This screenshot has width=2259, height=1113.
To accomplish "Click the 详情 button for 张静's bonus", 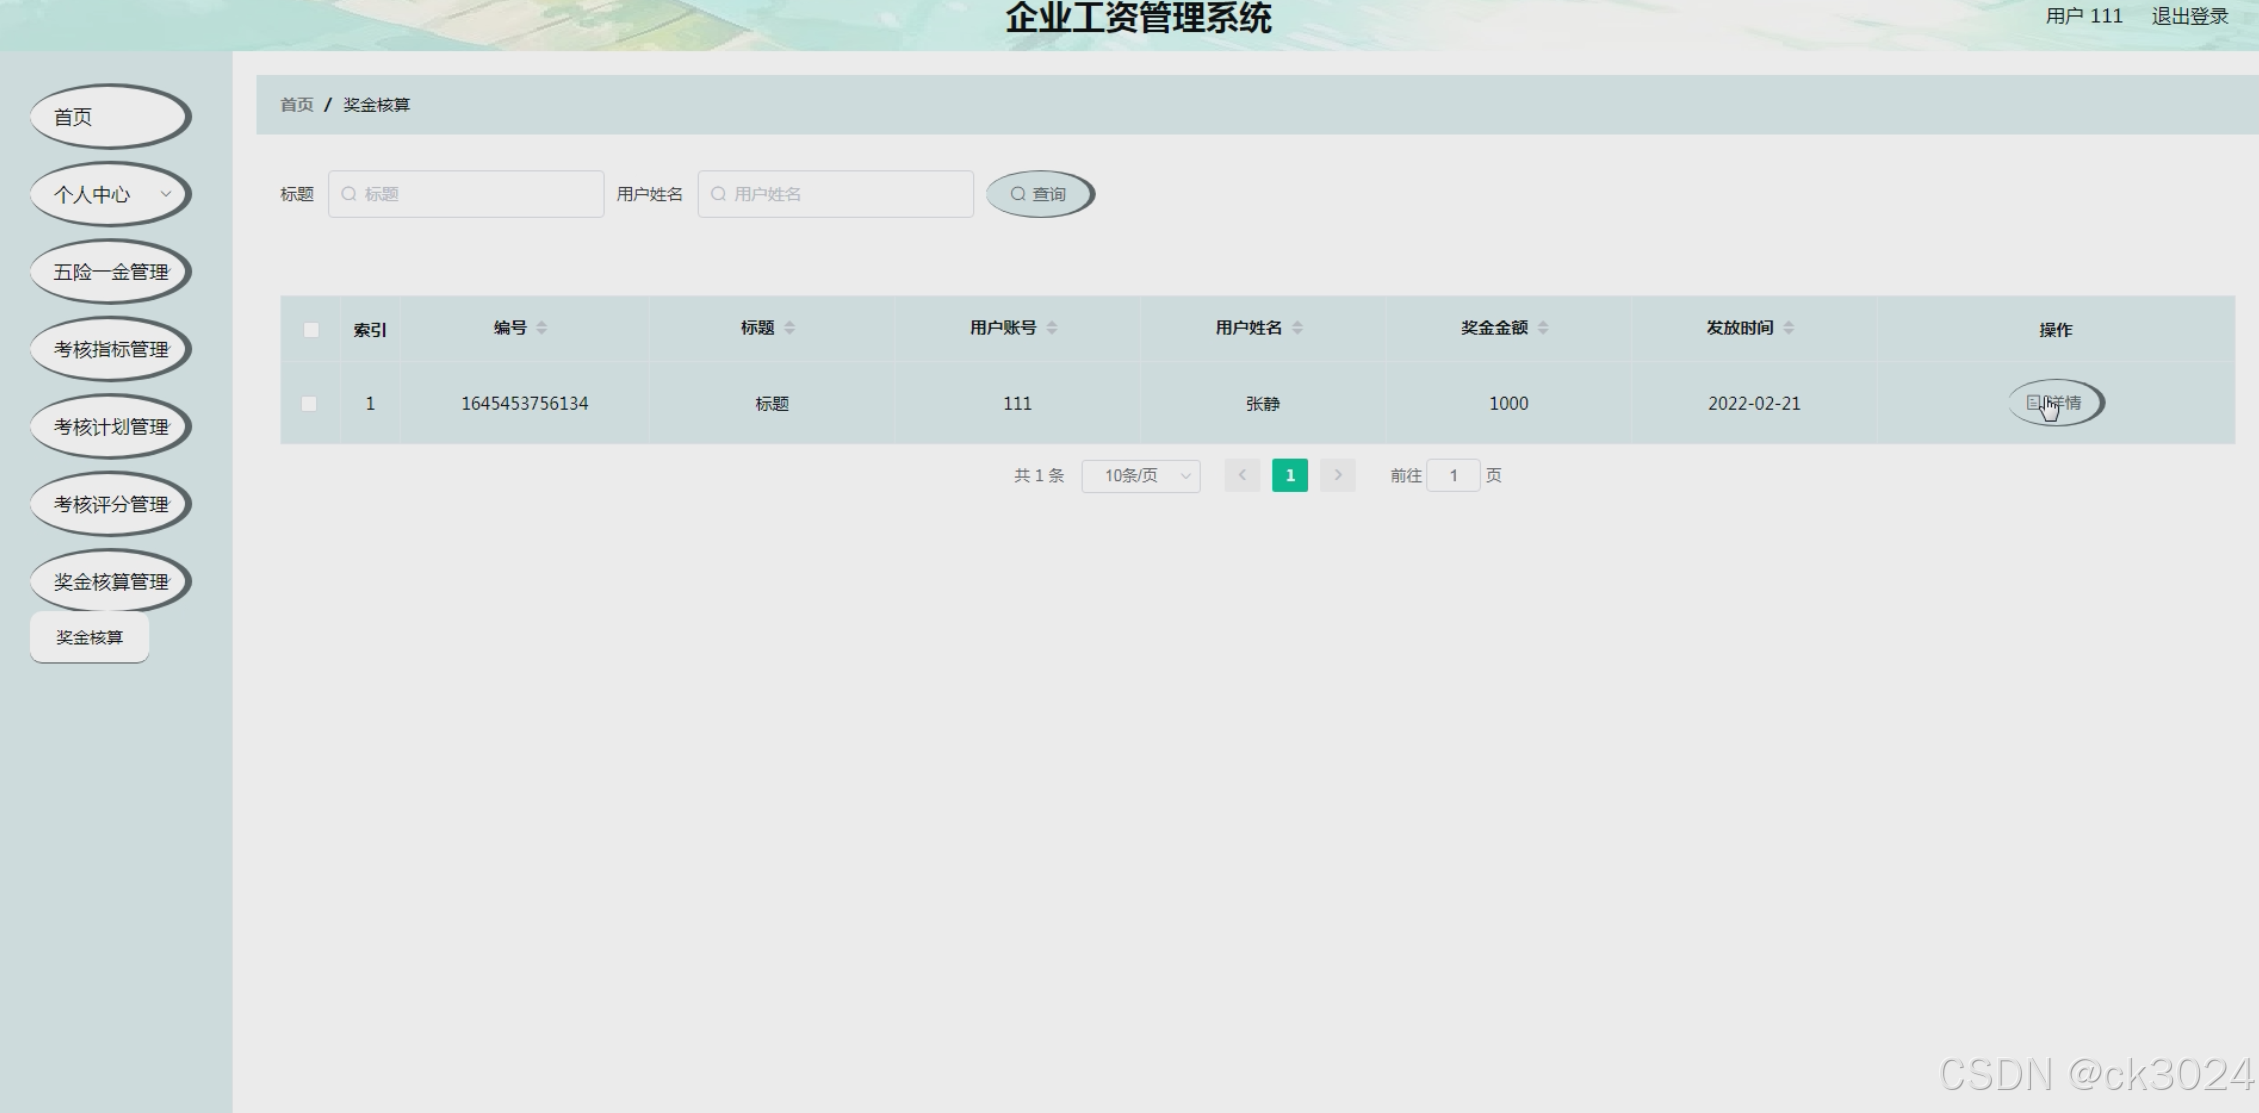I will (2056, 403).
